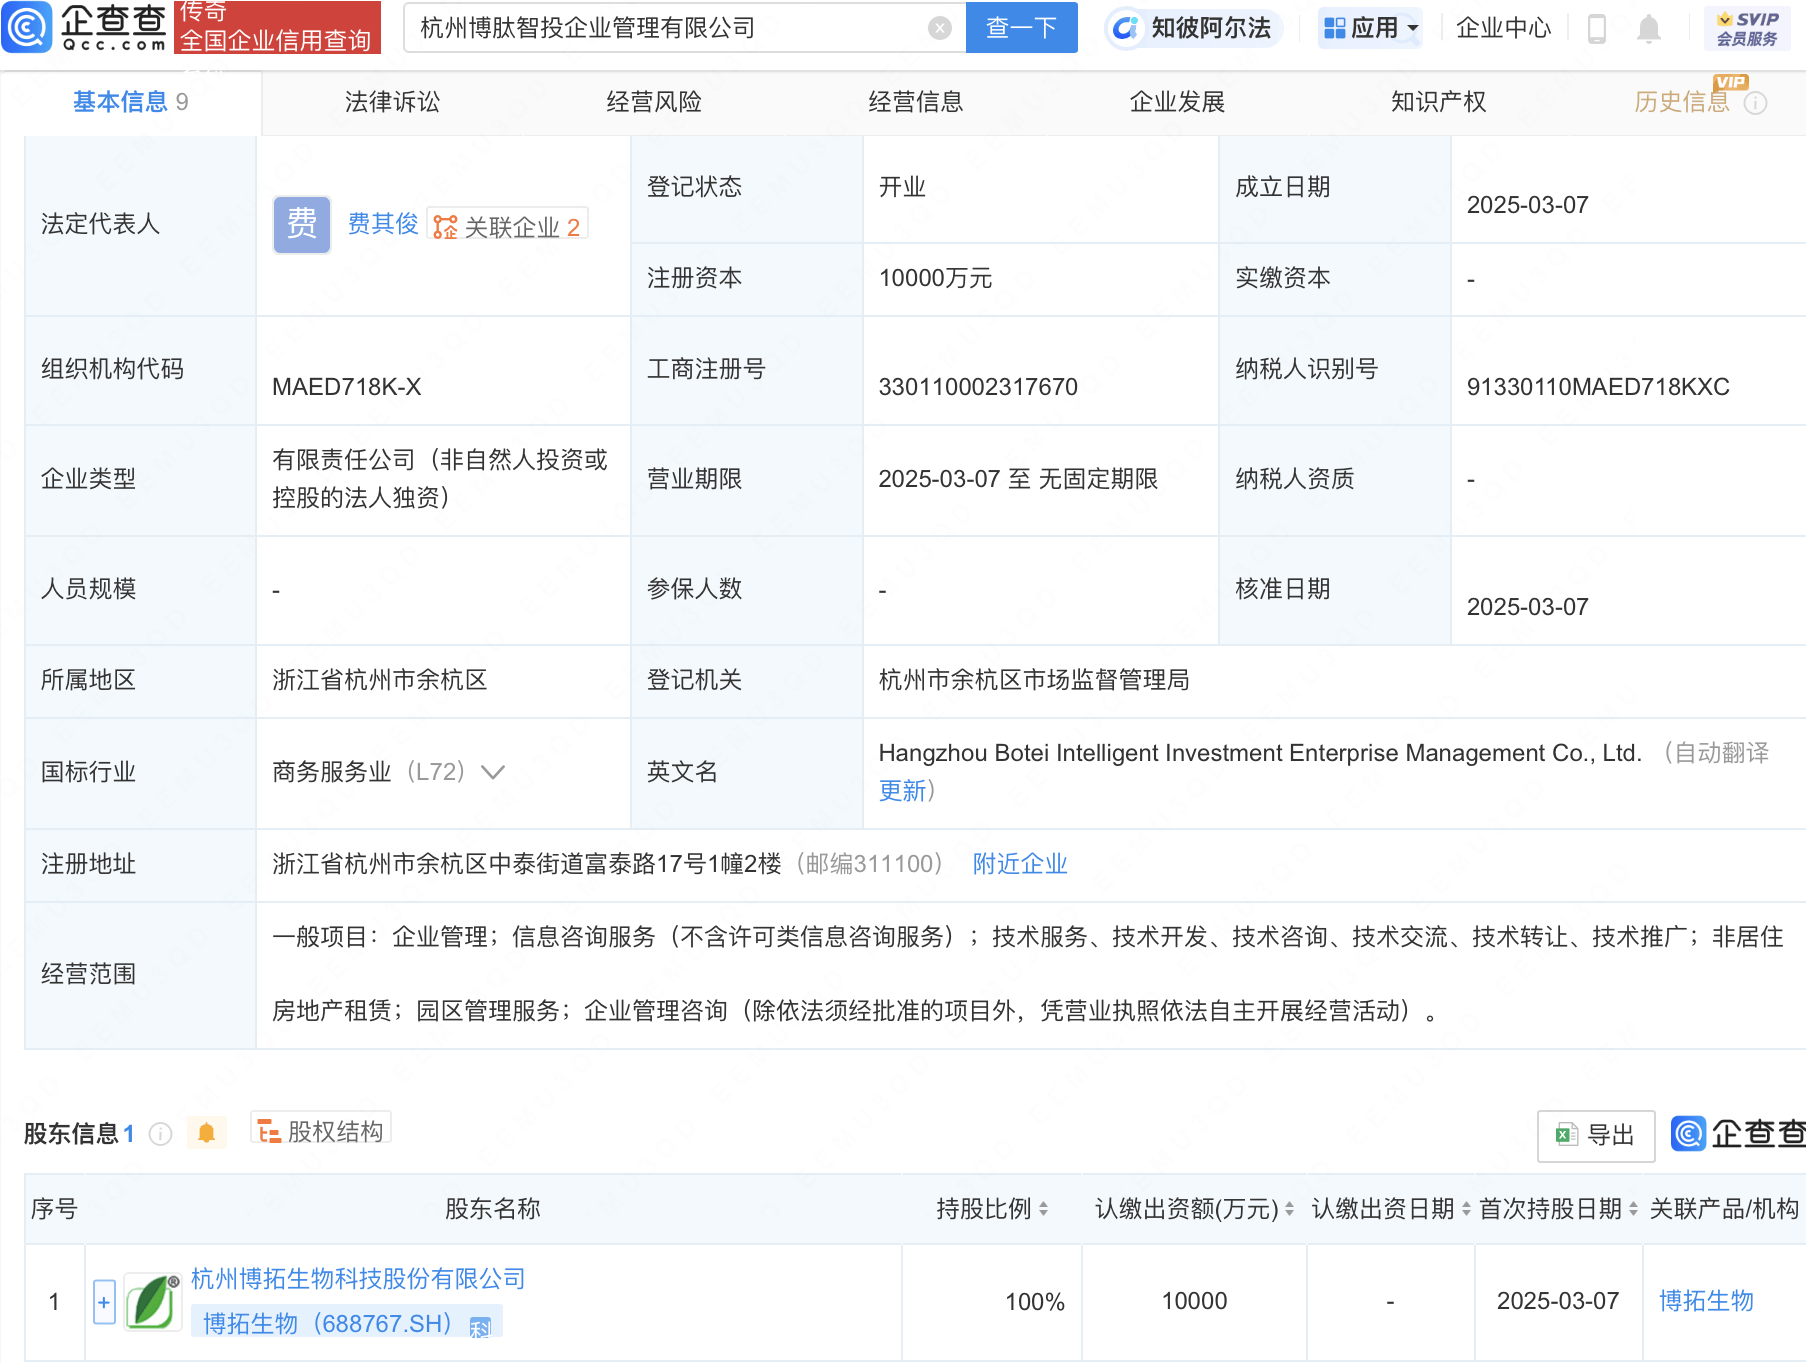Open 企业中心 link
The image size is (1806, 1364).
coord(1503,28)
